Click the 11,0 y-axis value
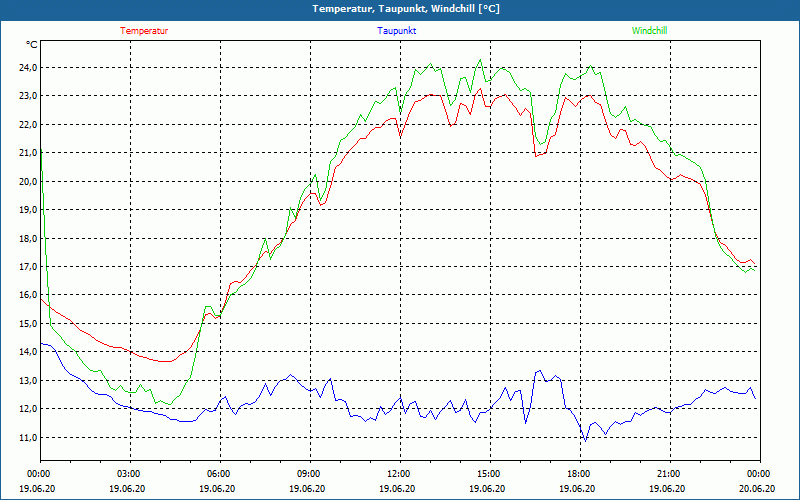Image resolution: width=800 pixels, height=500 pixels. point(26,437)
